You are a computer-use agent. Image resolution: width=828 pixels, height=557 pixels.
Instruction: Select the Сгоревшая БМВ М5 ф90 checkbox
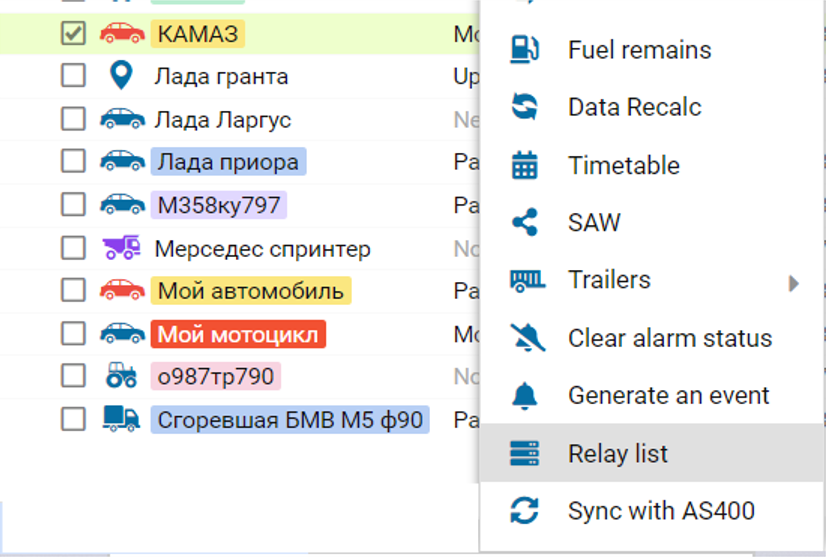click(x=73, y=419)
